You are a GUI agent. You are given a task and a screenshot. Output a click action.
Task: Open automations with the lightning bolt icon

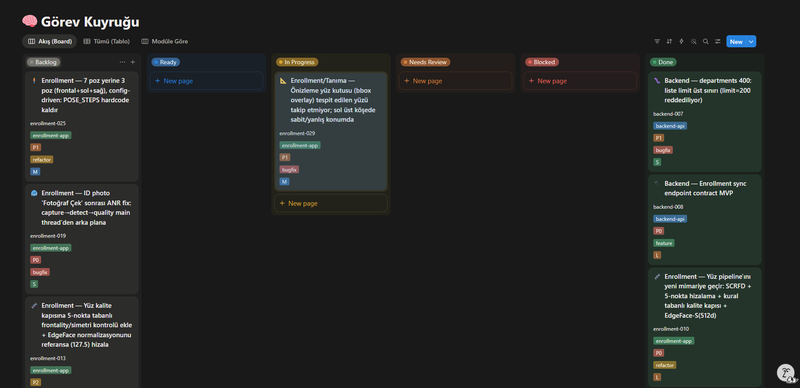point(681,41)
